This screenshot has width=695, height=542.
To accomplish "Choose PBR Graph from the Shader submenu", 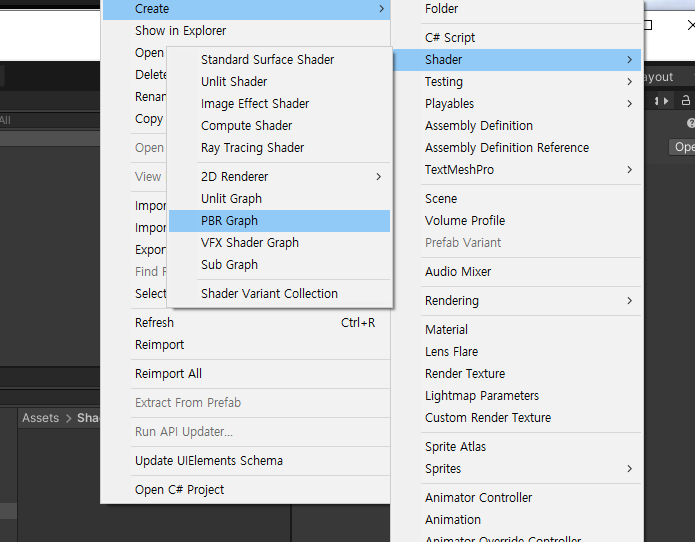I will tap(279, 221).
